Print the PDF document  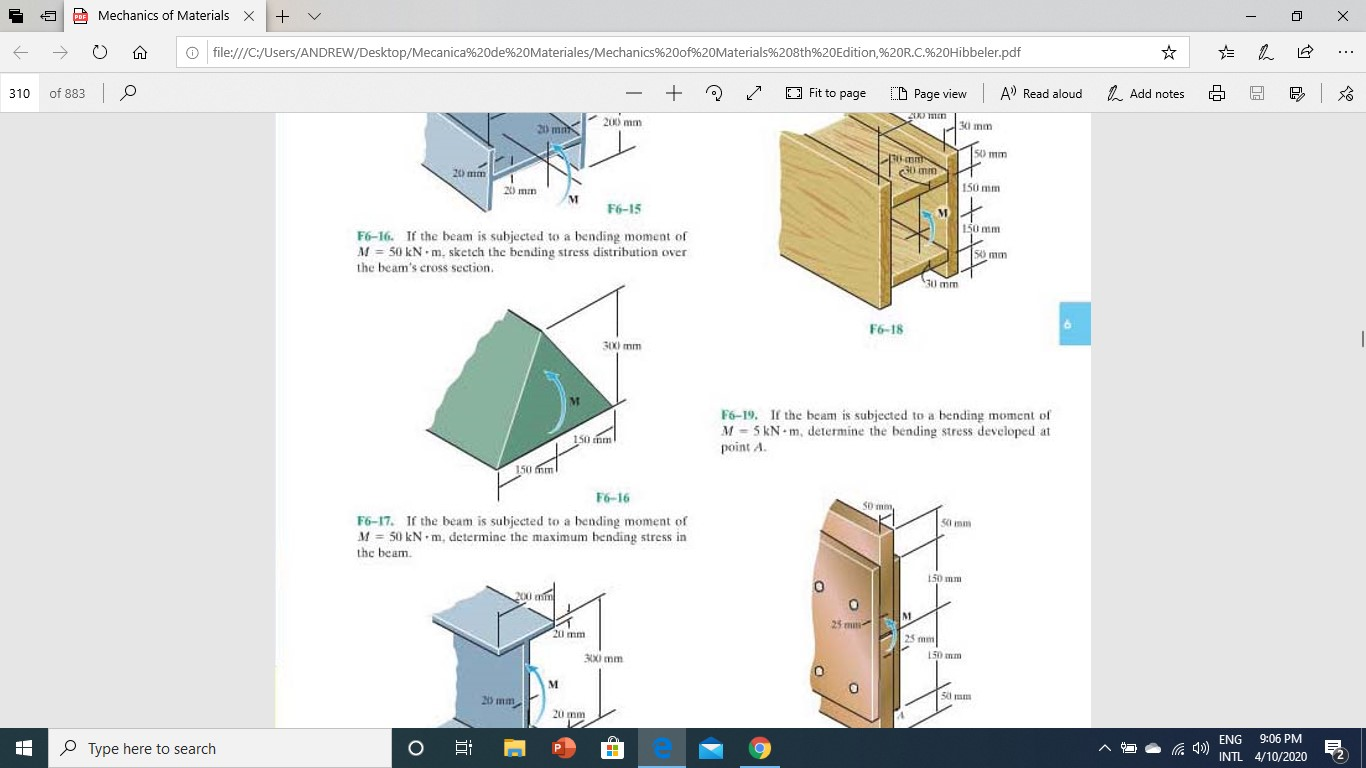(x=1217, y=93)
